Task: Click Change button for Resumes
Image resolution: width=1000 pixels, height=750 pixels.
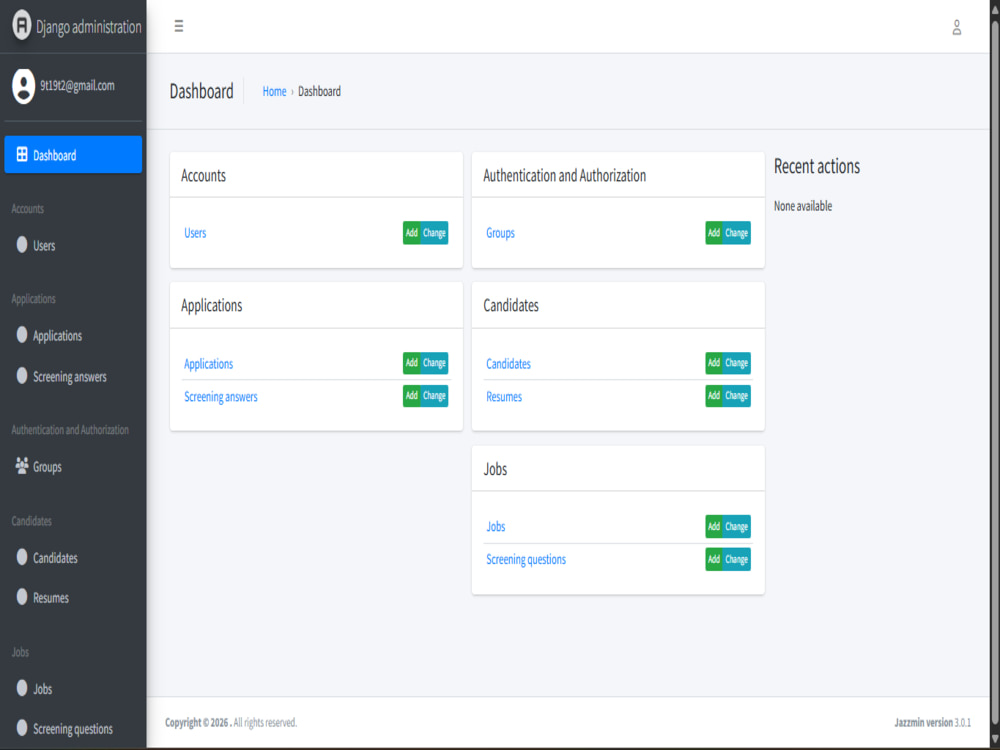Action: point(737,395)
